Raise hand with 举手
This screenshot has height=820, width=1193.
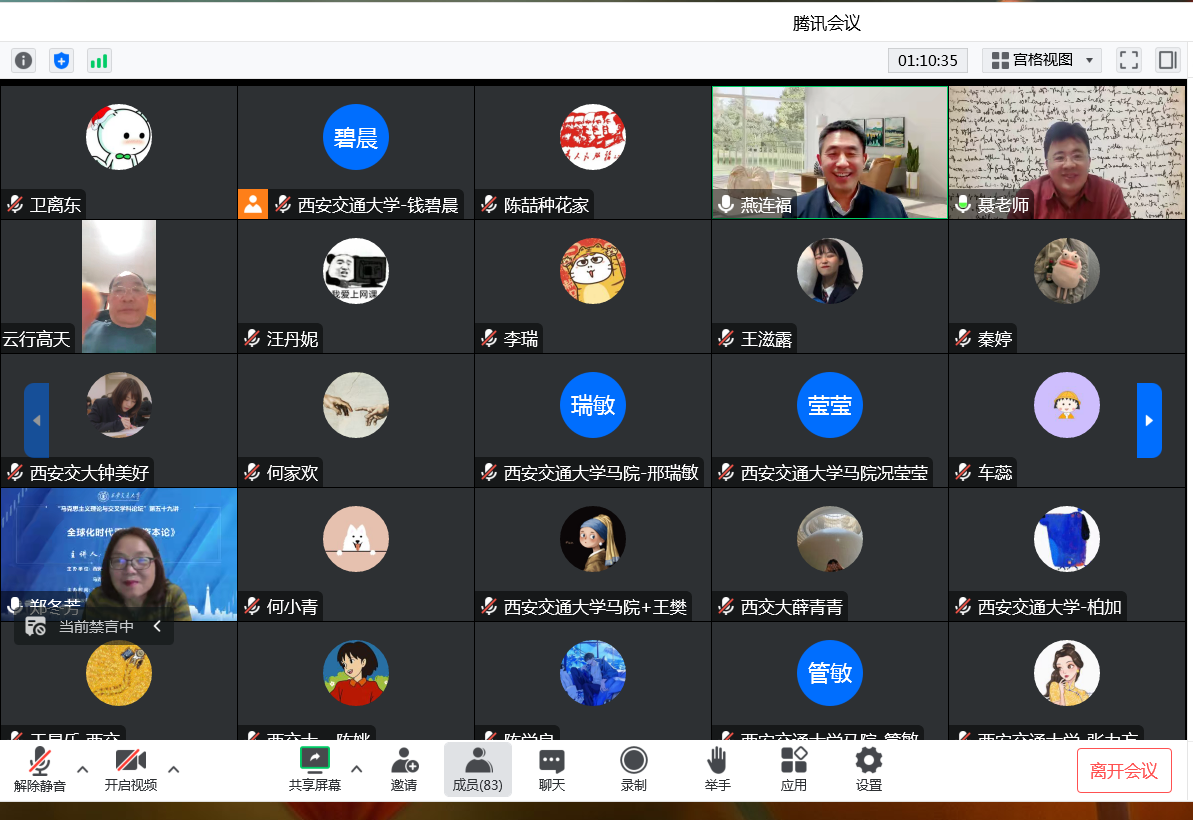tap(717, 769)
